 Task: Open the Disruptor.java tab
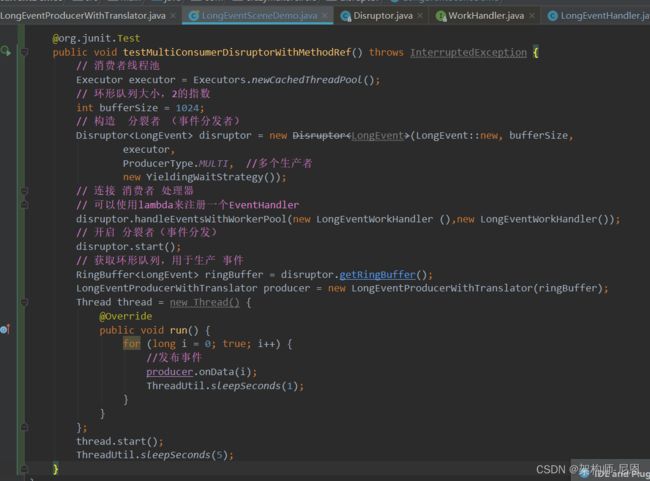pos(383,16)
